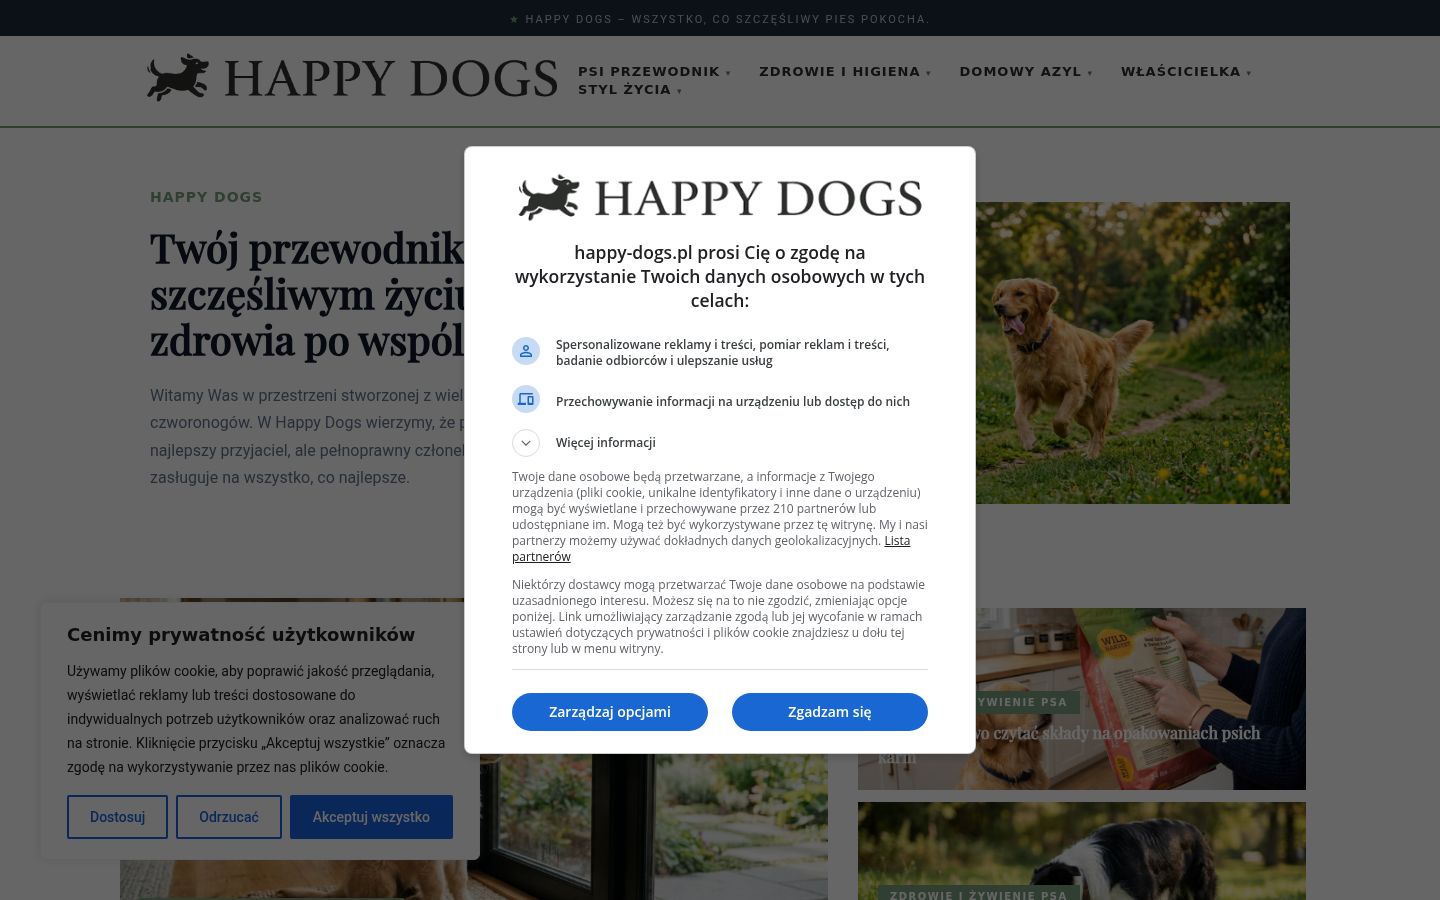Expand Domowy Azyl dropdown arrow

pyautogui.click(x=1090, y=73)
